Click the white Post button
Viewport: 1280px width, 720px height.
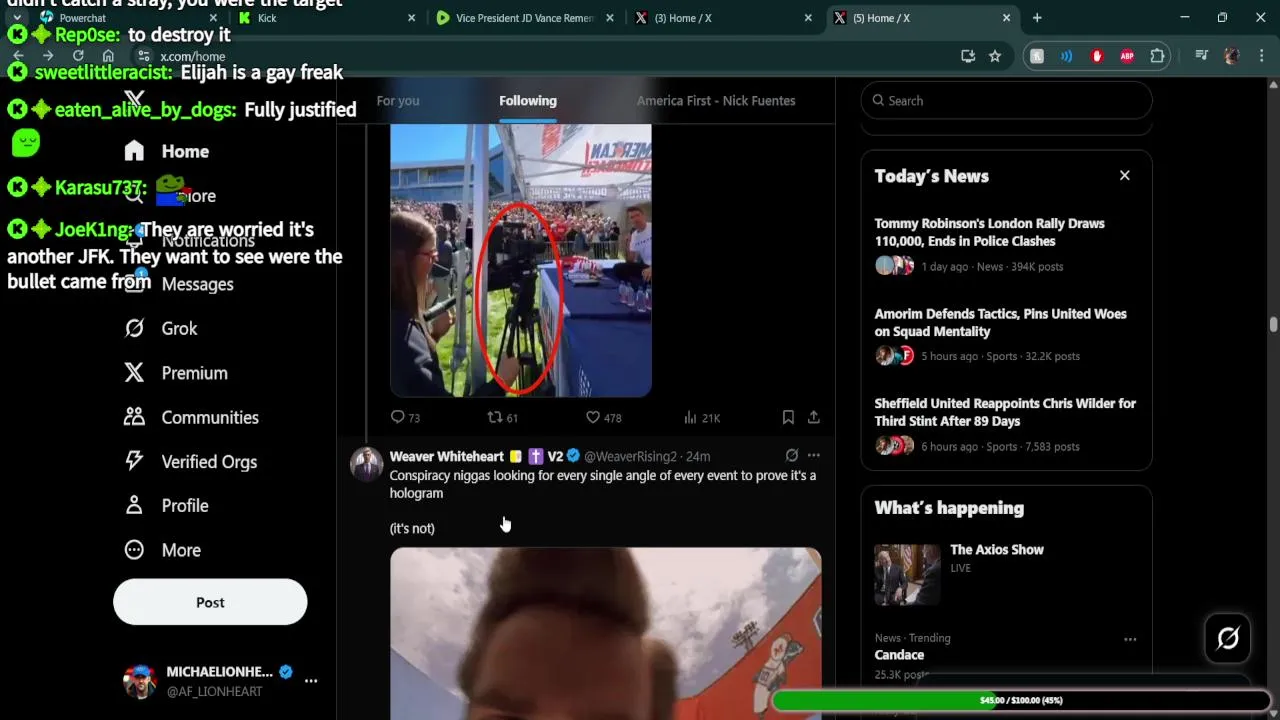[210, 602]
